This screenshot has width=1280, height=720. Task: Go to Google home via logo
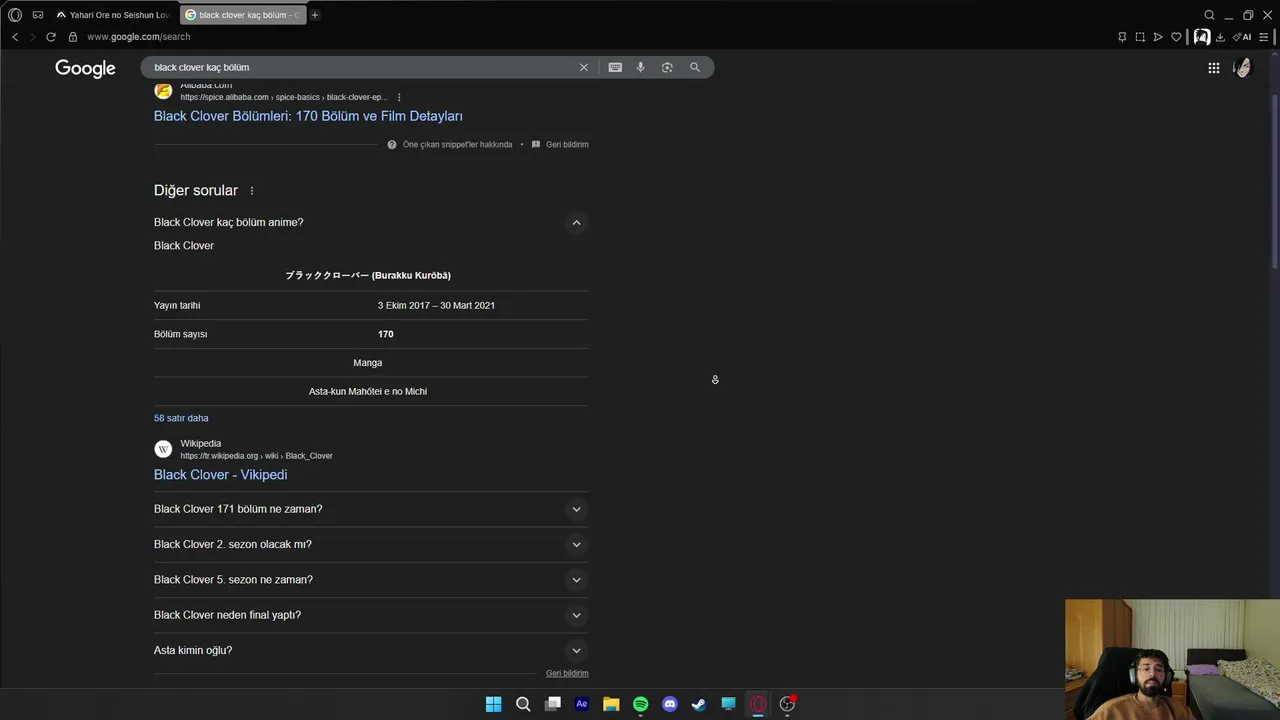click(85, 68)
